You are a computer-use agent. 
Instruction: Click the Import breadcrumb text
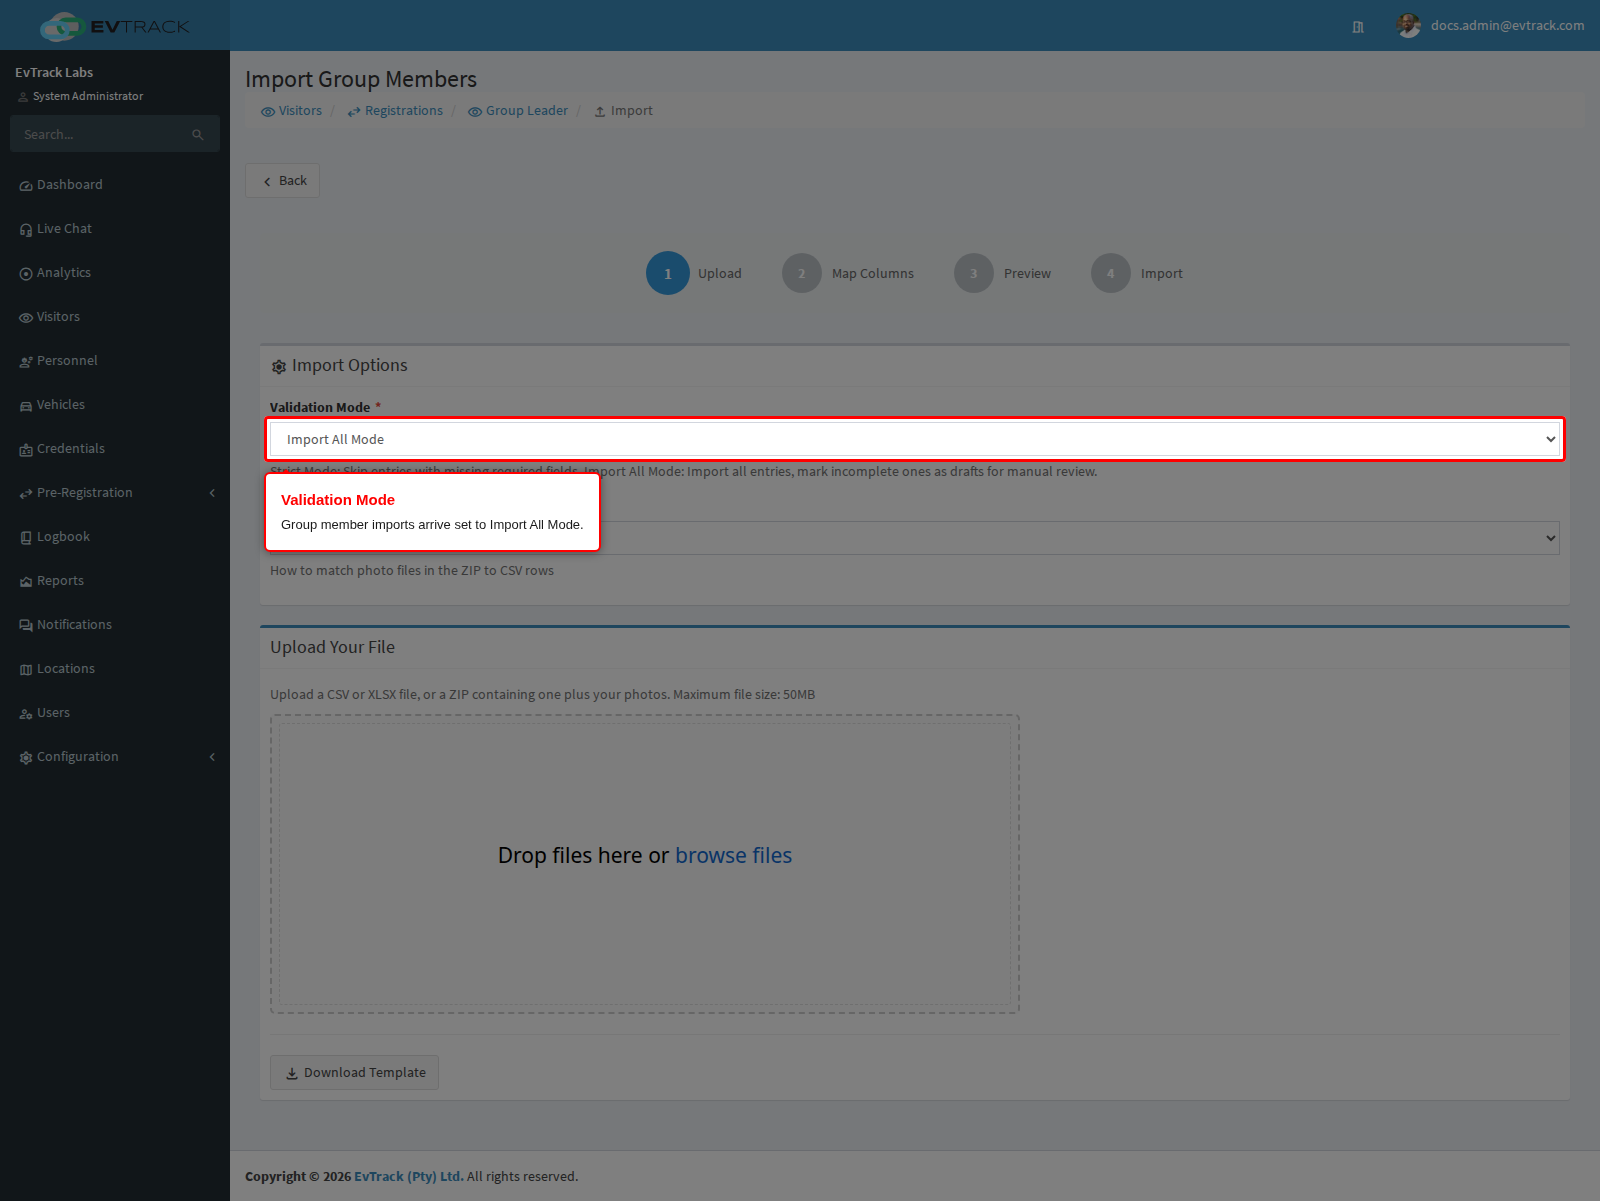tap(632, 111)
